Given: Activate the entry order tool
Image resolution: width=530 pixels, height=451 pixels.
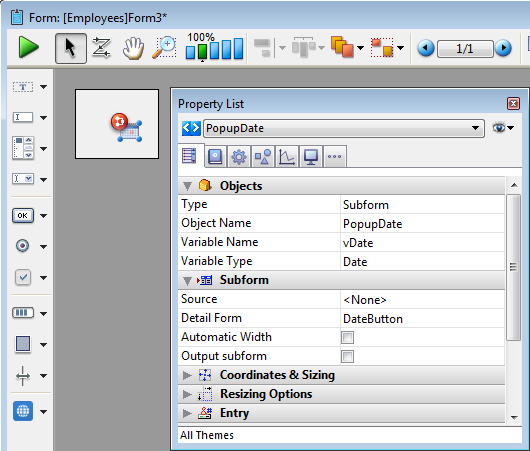Looking at the screenshot, I should point(101,48).
